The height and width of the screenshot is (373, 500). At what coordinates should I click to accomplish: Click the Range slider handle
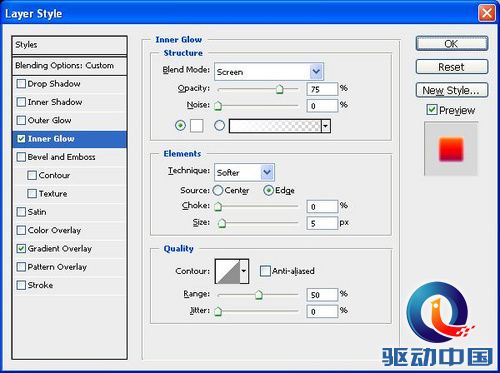[x=259, y=295]
